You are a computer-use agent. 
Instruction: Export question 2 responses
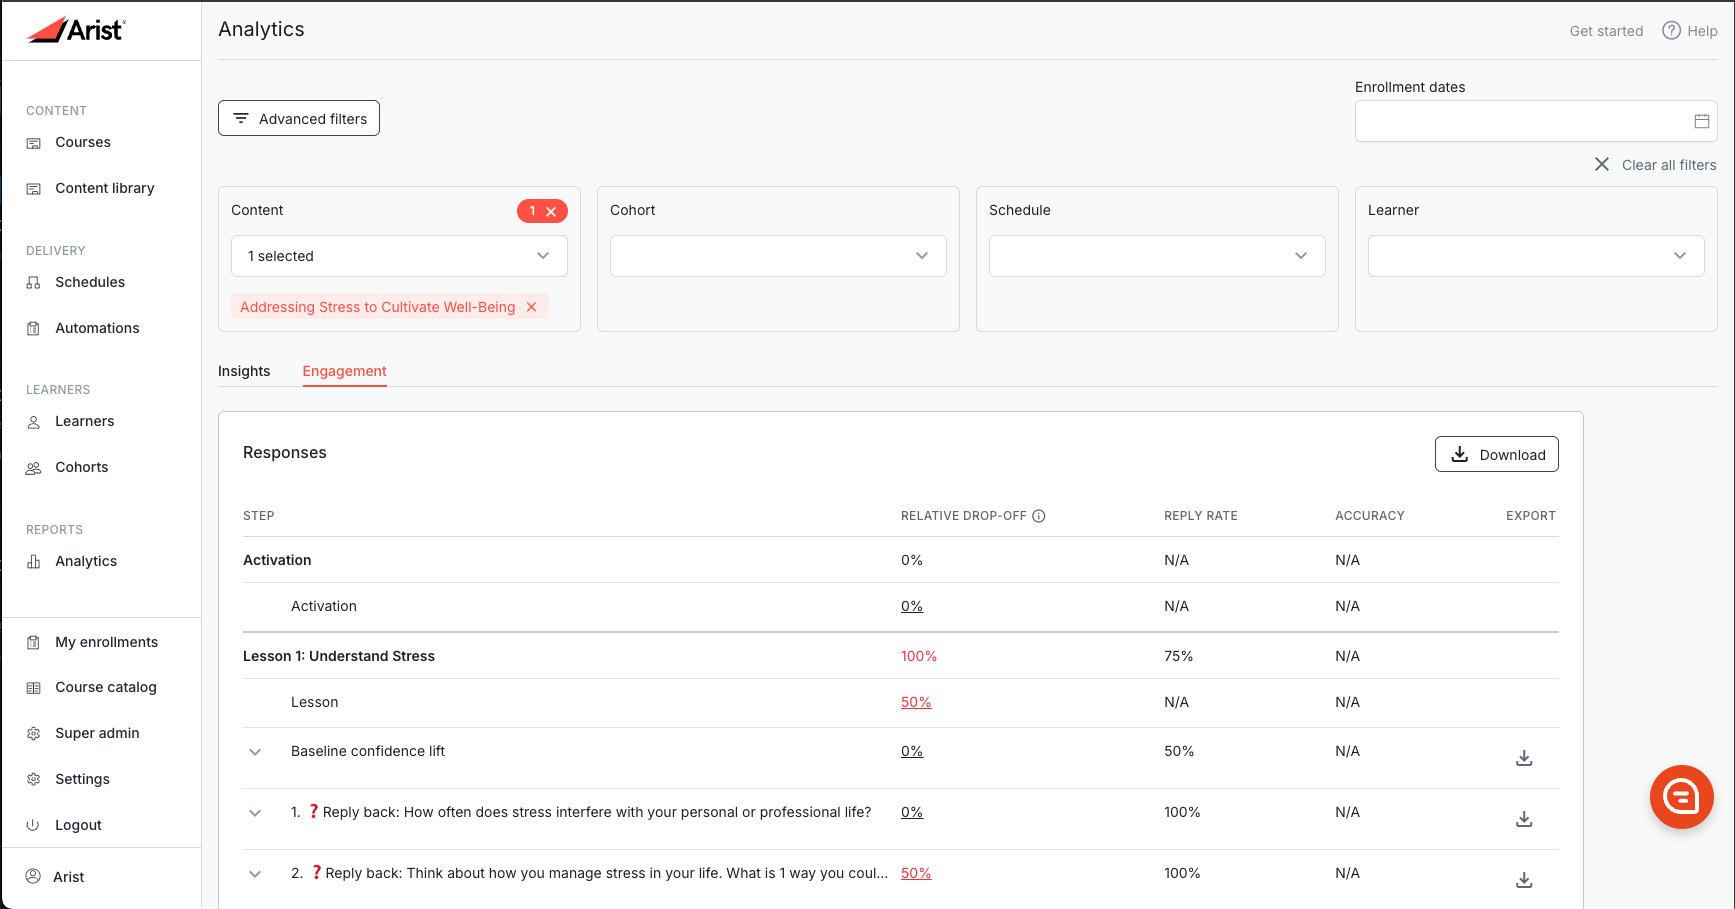point(1524,880)
